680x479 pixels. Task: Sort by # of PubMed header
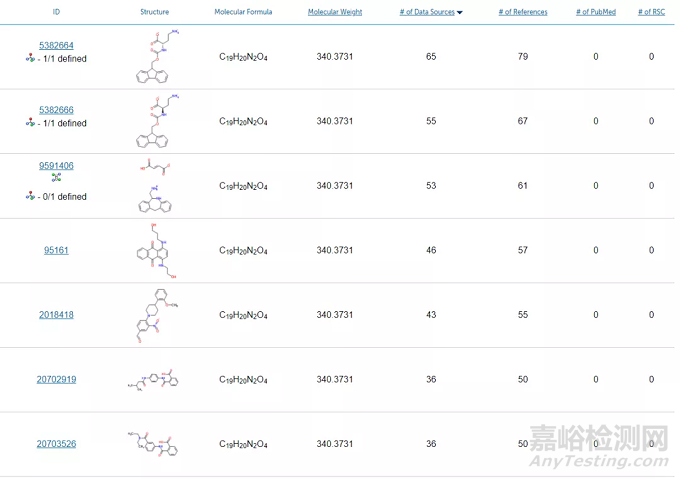tap(596, 12)
